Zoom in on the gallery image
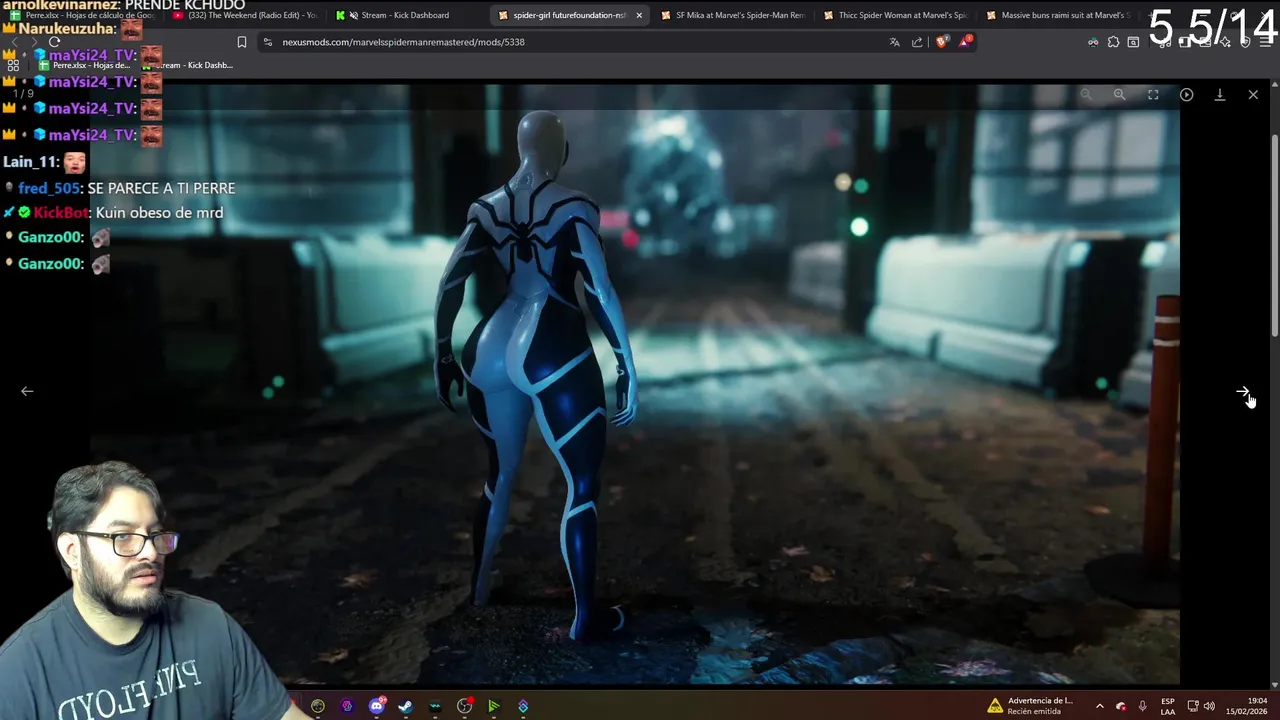The width and height of the screenshot is (1280, 720). point(1119,94)
